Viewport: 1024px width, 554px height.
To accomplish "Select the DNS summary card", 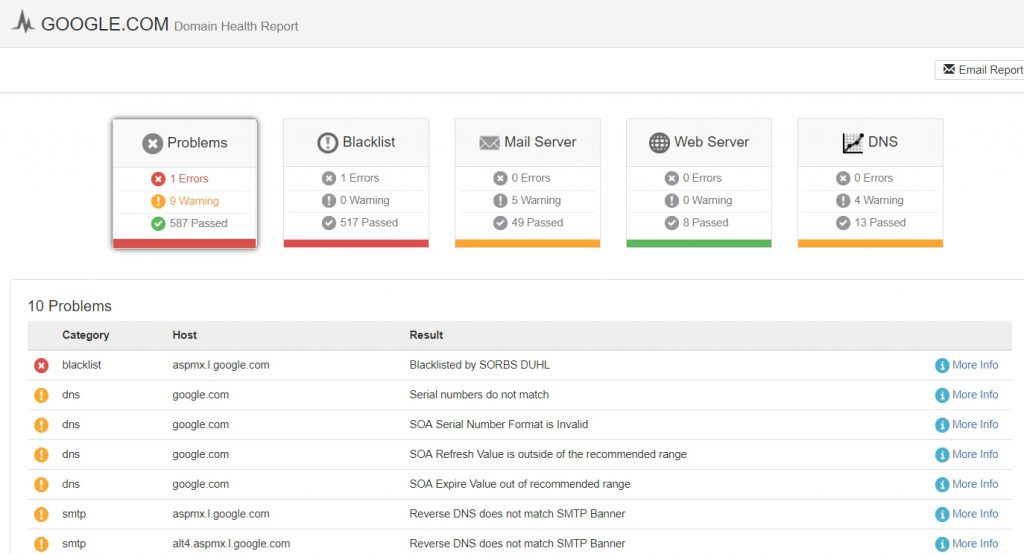I will 870,183.
